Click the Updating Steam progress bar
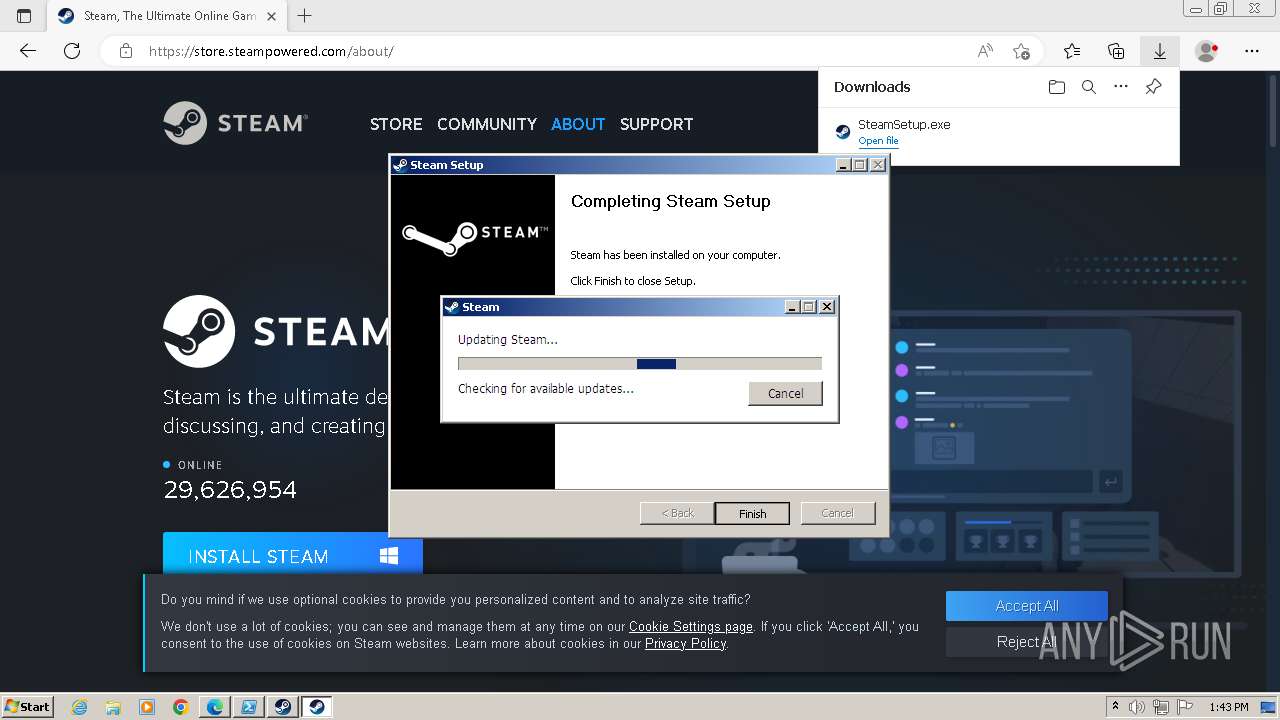1280x720 pixels. tap(640, 364)
